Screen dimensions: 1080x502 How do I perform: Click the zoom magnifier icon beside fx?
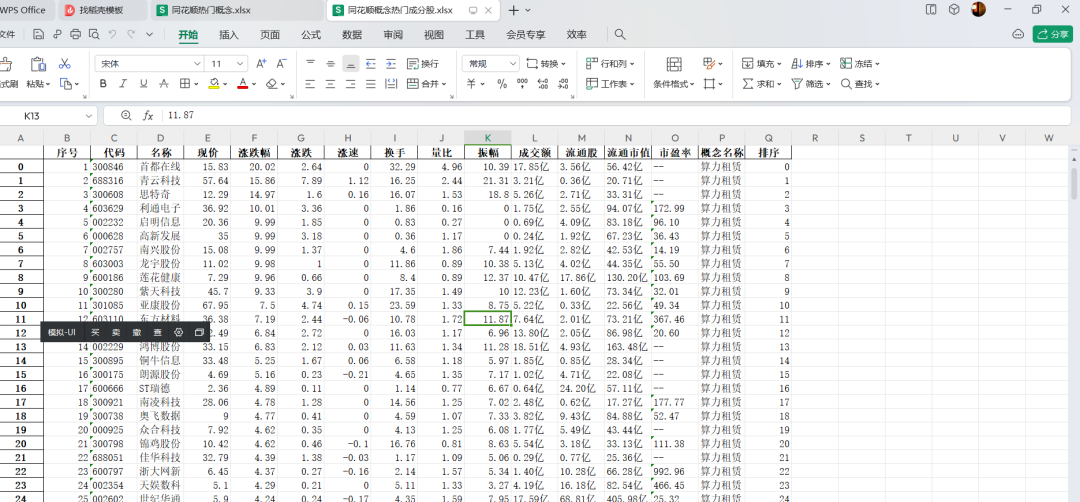coord(125,116)
